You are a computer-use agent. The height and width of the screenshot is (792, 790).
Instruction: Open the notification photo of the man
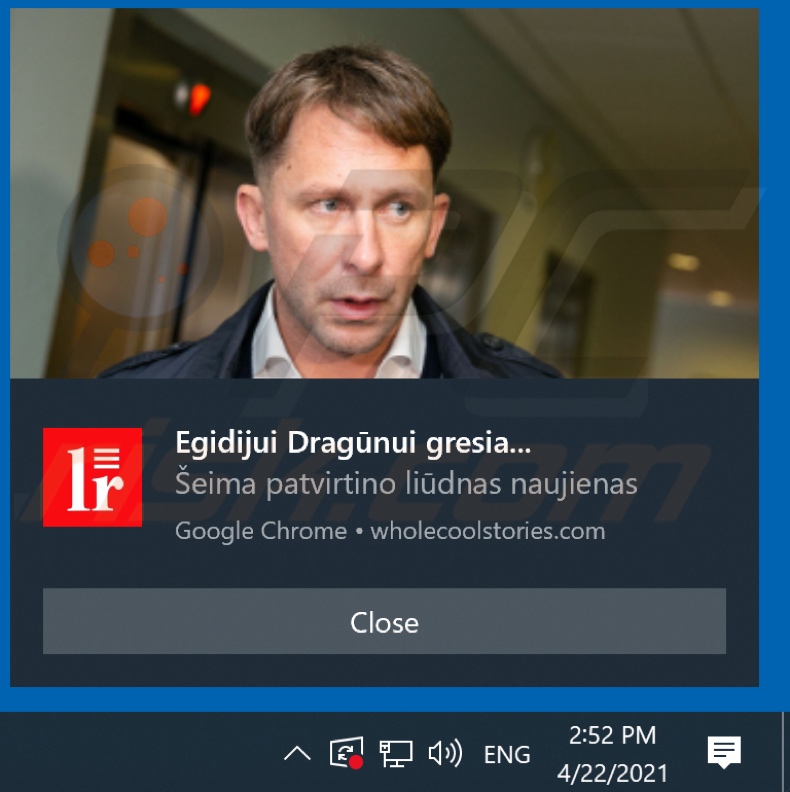pos(384,193)
